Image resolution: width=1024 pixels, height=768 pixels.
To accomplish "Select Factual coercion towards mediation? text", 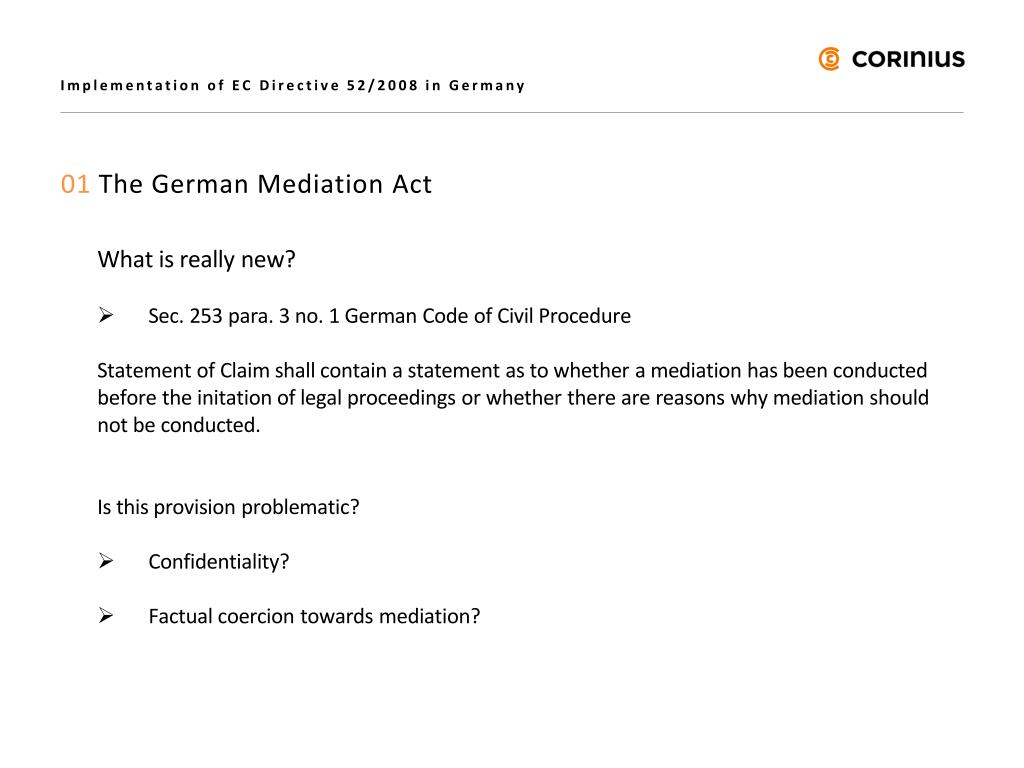I will [314, 616].
